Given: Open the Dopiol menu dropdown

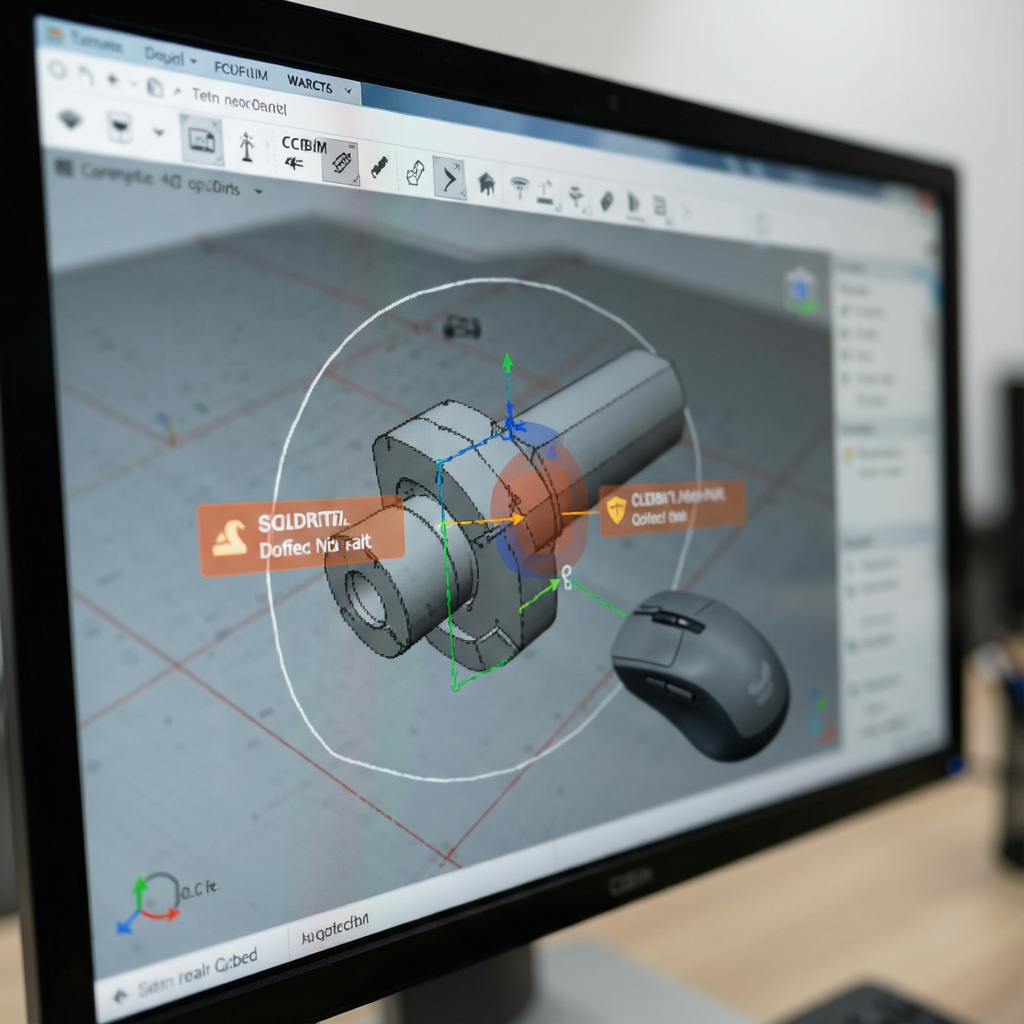Looking at the screenshot, I should coord(170,57).
